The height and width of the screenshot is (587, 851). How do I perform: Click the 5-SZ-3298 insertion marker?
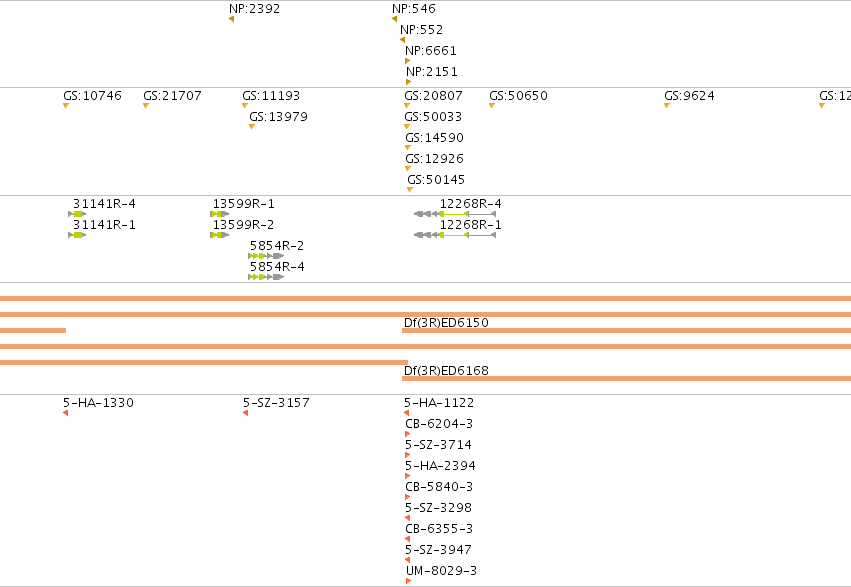click(408, 518)
